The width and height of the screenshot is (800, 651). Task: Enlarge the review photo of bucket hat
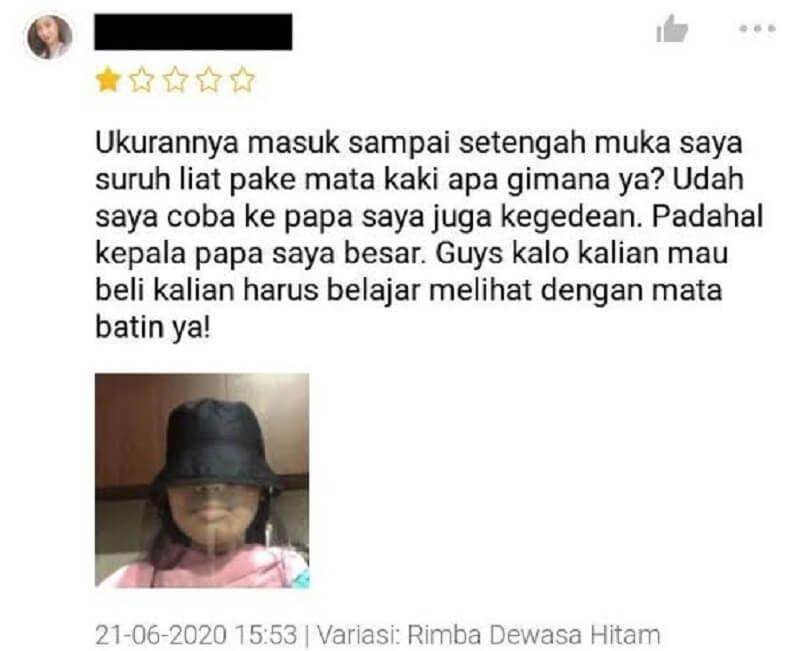(x=202, y=481)
